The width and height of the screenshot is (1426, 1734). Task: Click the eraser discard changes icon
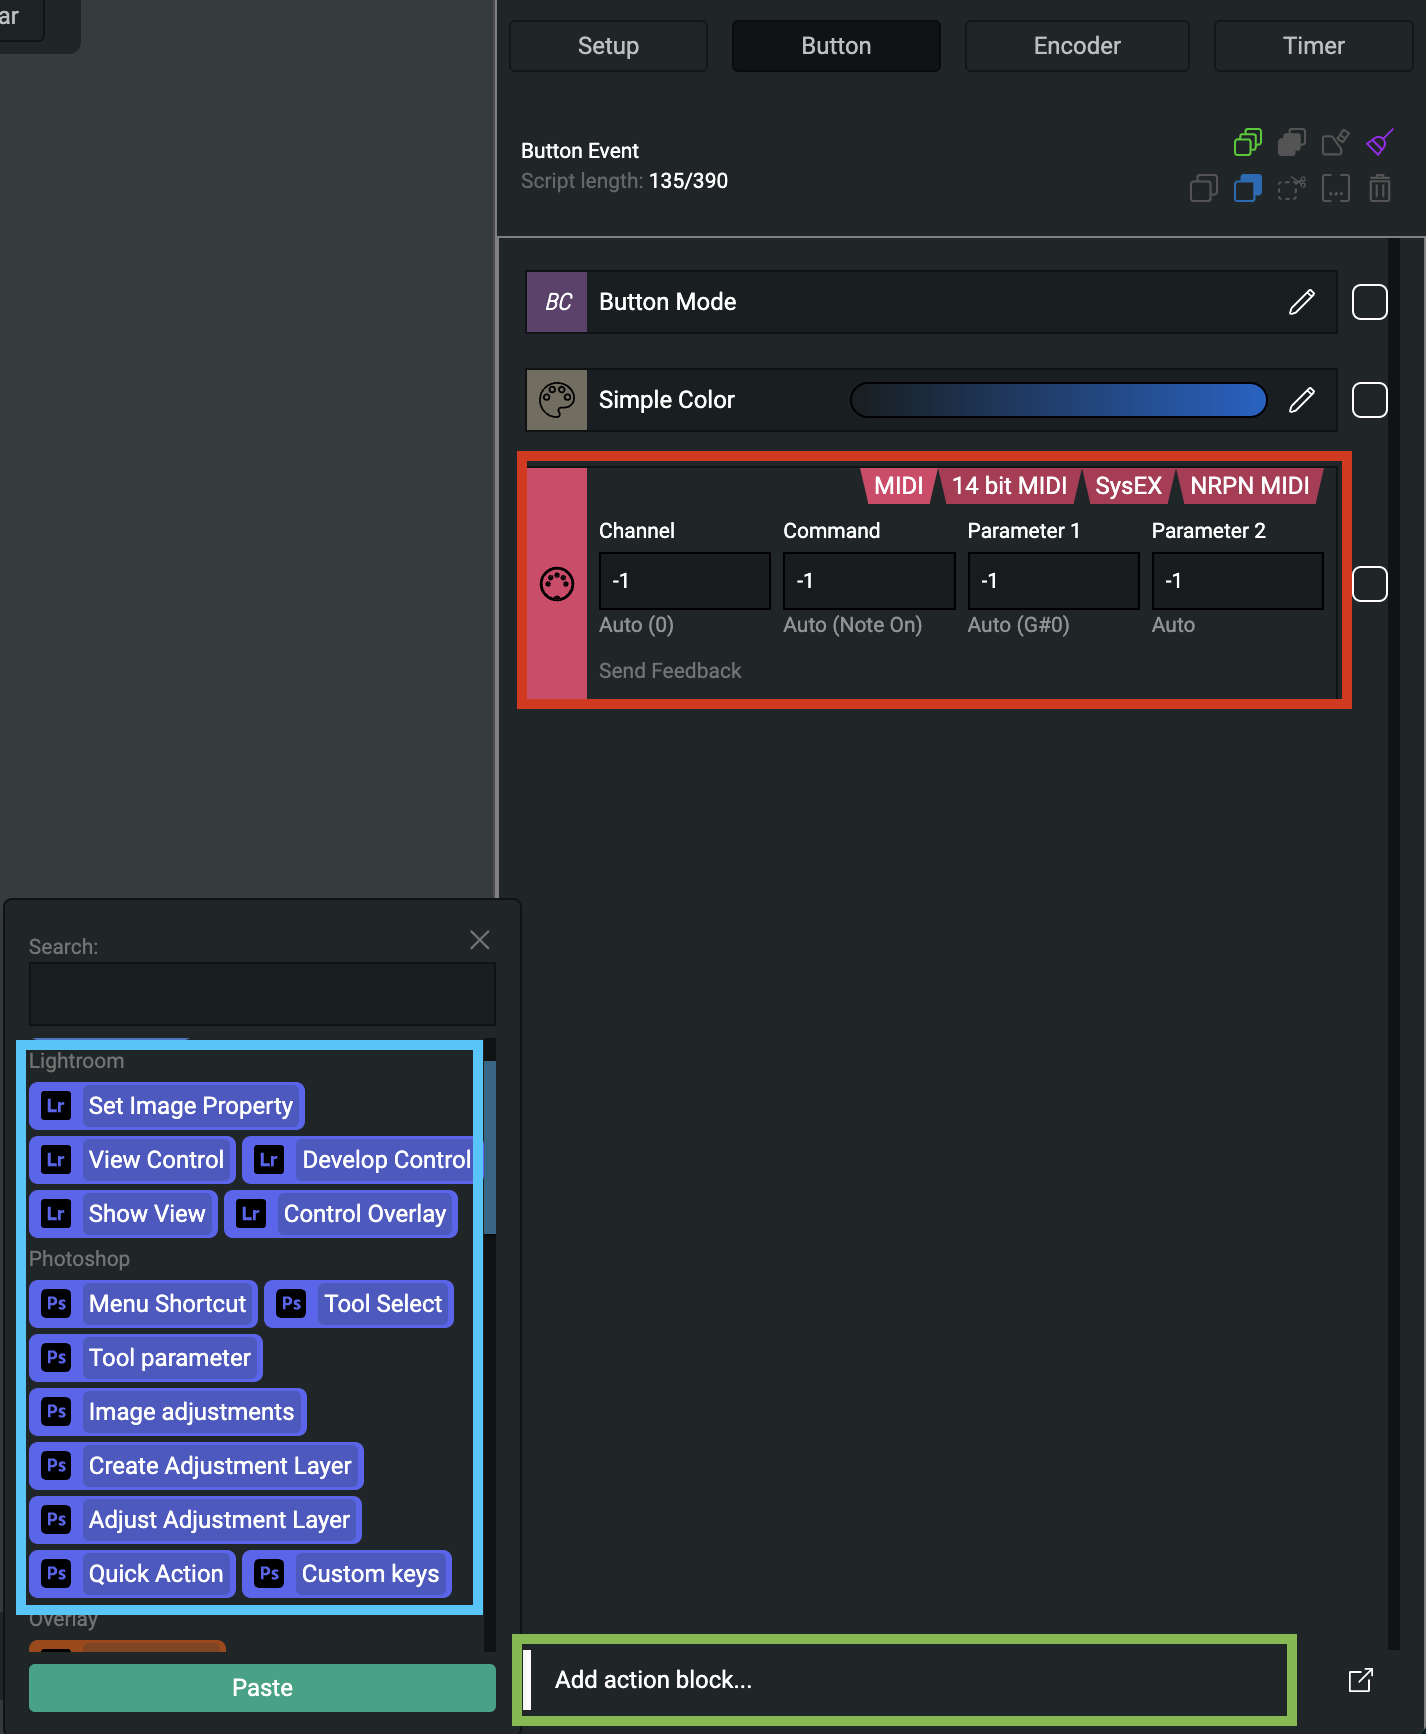[x=1335, y=143]
